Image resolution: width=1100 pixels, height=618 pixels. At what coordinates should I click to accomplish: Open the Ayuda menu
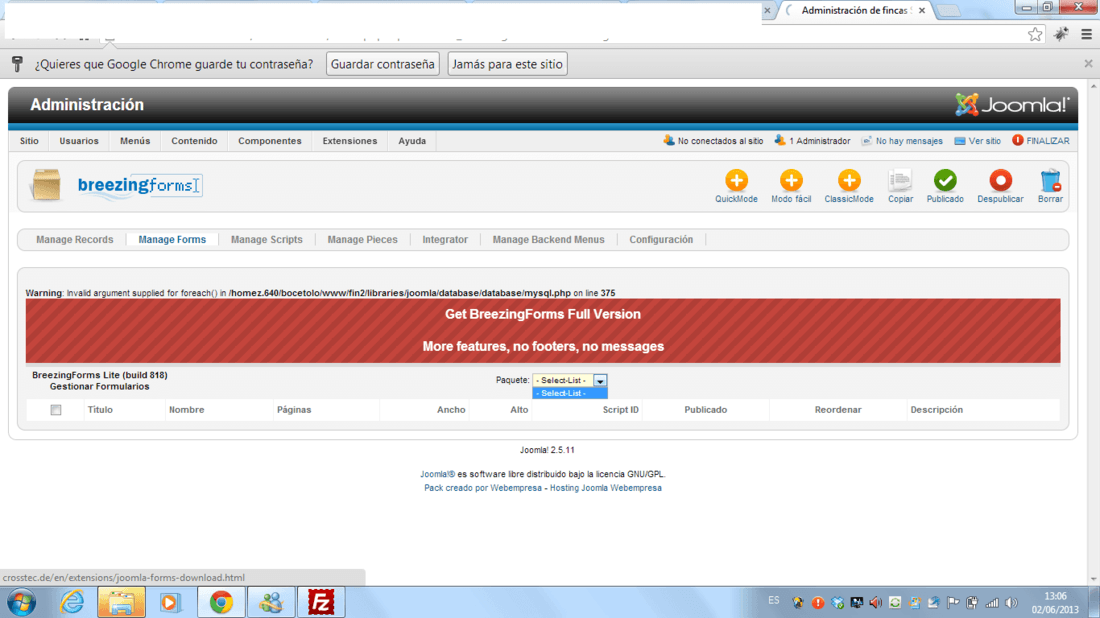tap(412, 141)
